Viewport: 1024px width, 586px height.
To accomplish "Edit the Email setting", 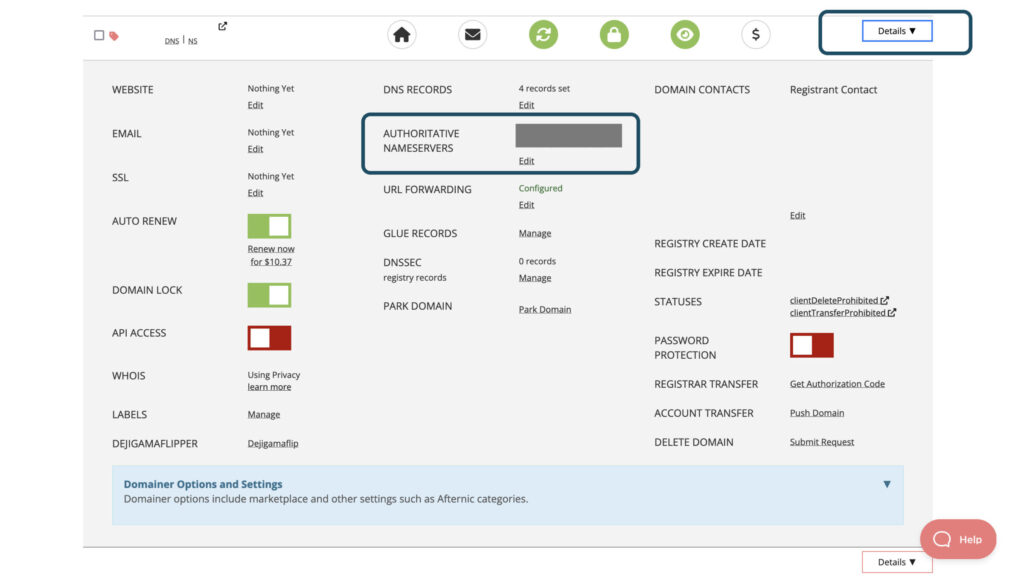I will 255,149.
